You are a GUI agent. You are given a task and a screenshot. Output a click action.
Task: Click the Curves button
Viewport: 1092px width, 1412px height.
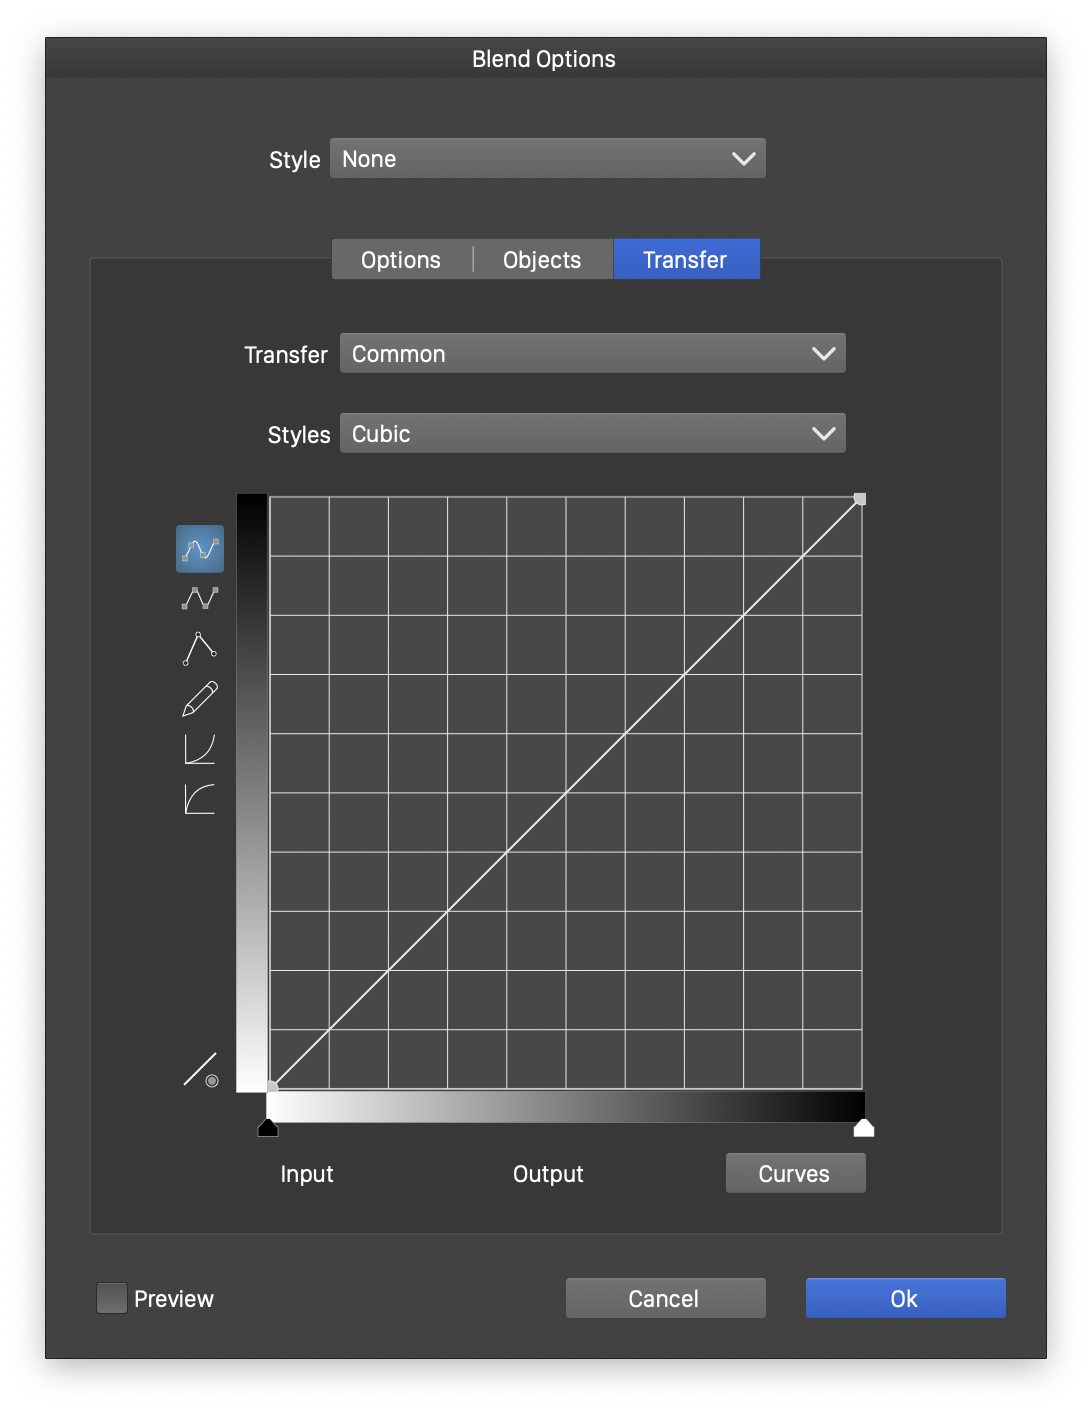tap(795, 1173)
